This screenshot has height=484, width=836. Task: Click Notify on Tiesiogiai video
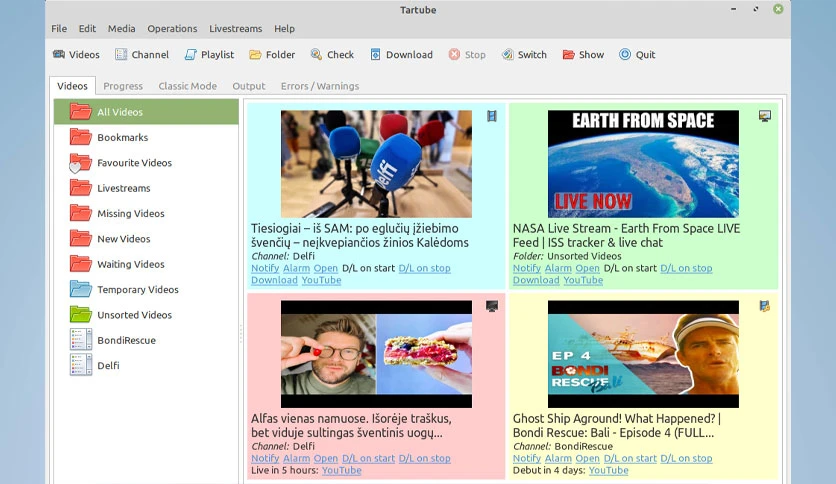point(265,268)
